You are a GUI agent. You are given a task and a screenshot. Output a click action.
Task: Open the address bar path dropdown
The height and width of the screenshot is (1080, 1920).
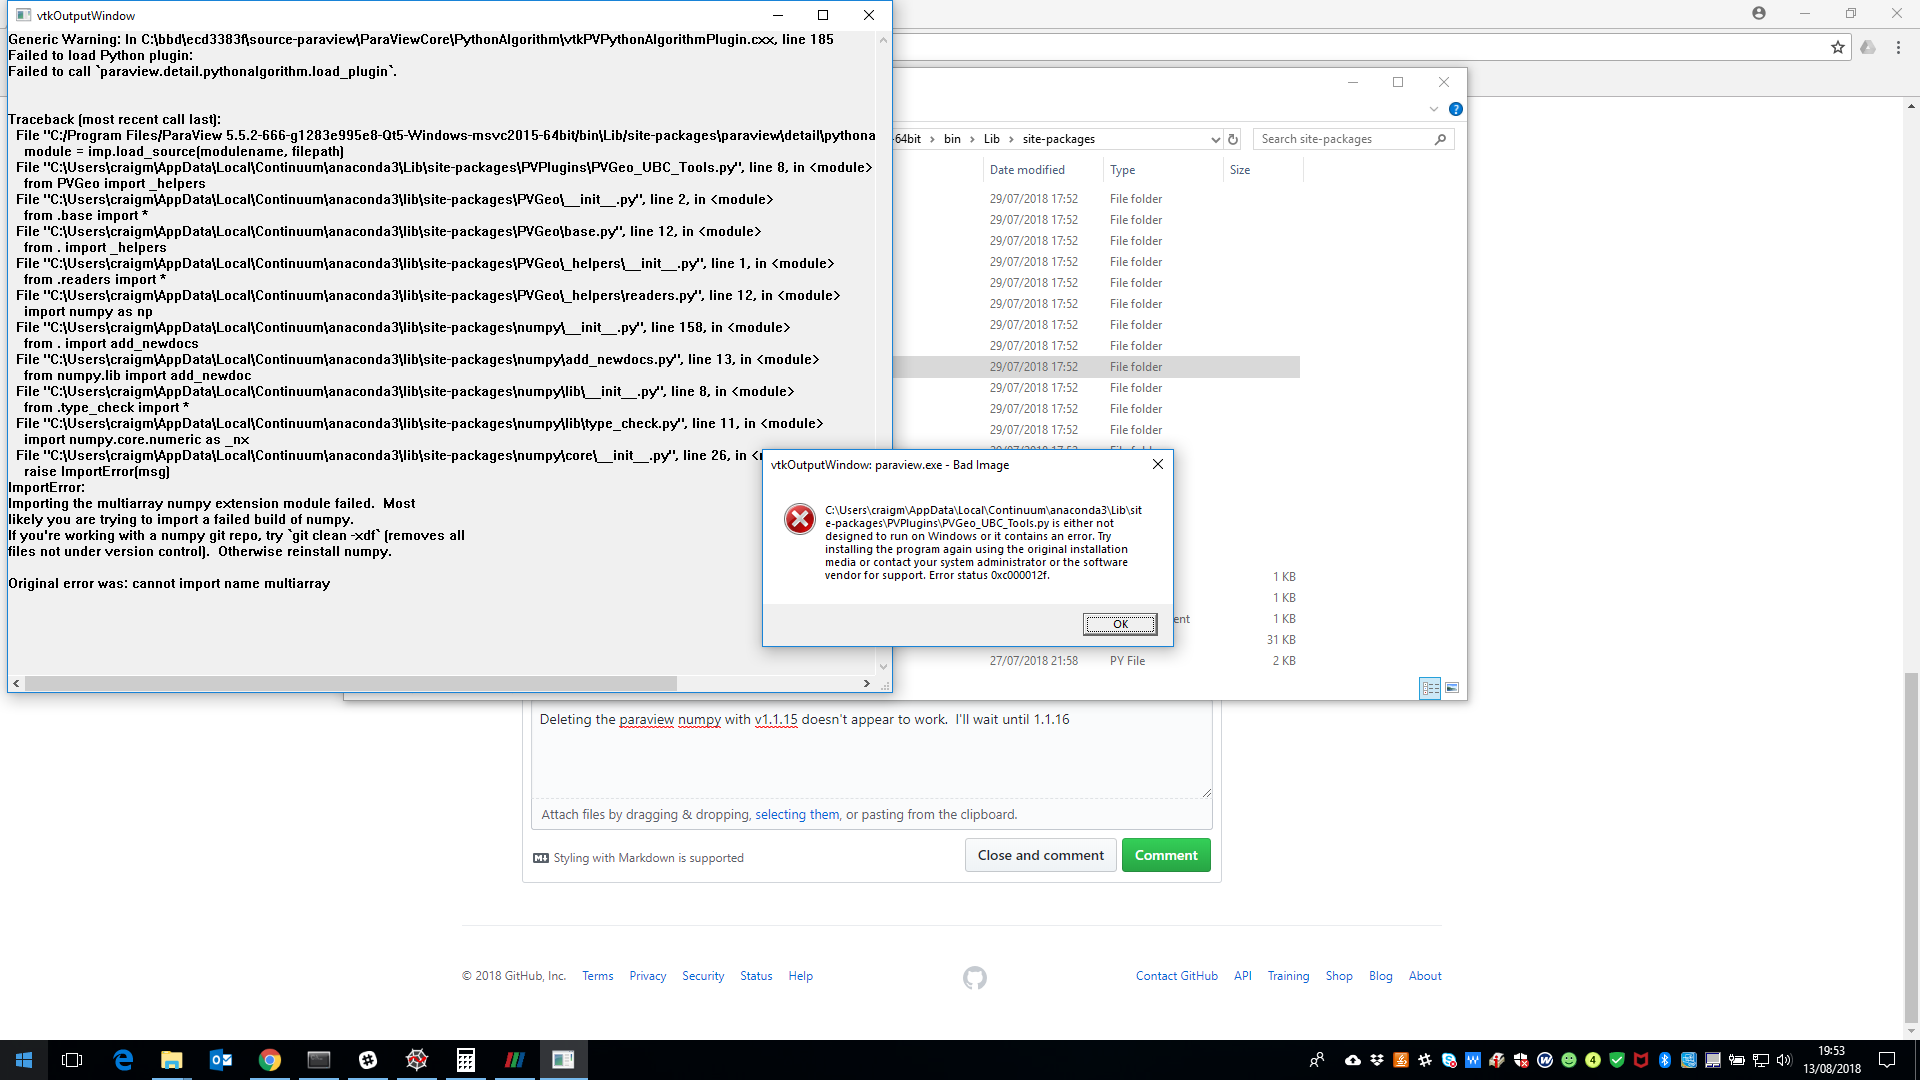pyautogui.click(x=1216, y=139)
